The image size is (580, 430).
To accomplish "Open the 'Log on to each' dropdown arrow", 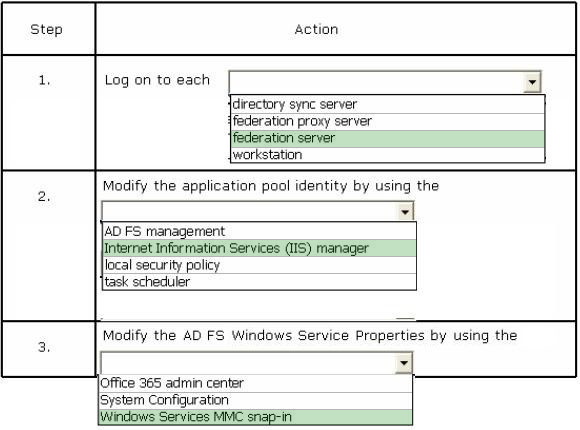I will (x=532, y=82).
